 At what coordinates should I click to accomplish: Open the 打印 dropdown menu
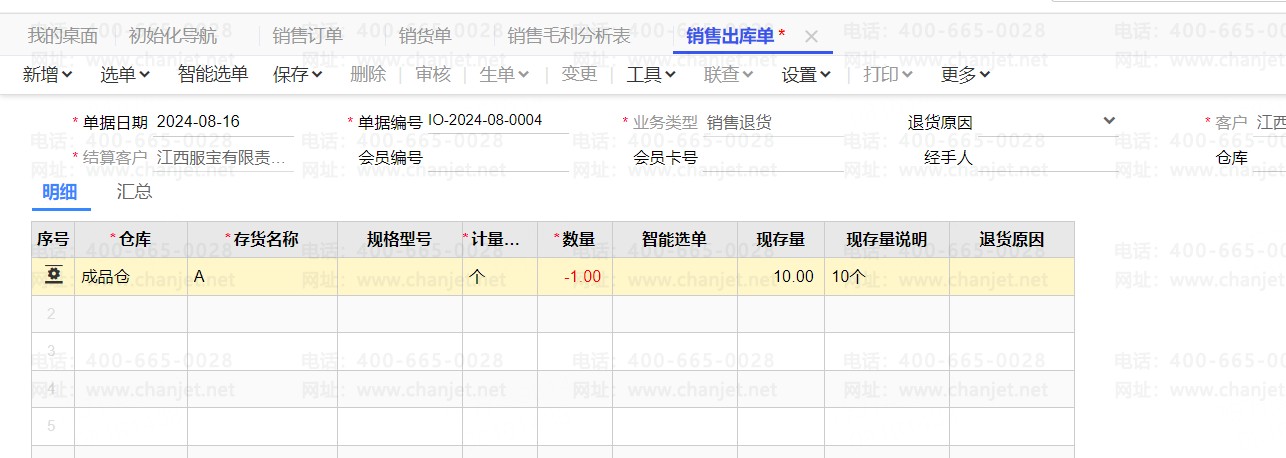pyautogui.click(x=888, y=74)
